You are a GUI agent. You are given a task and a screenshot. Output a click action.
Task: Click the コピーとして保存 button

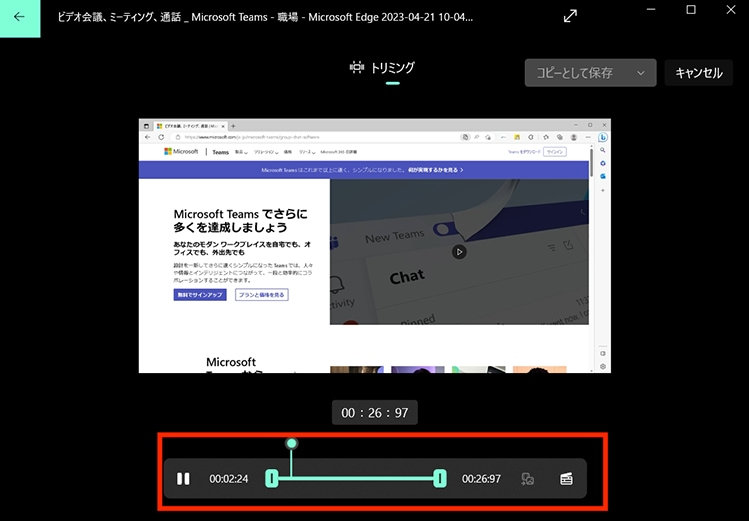pos(577,73)
